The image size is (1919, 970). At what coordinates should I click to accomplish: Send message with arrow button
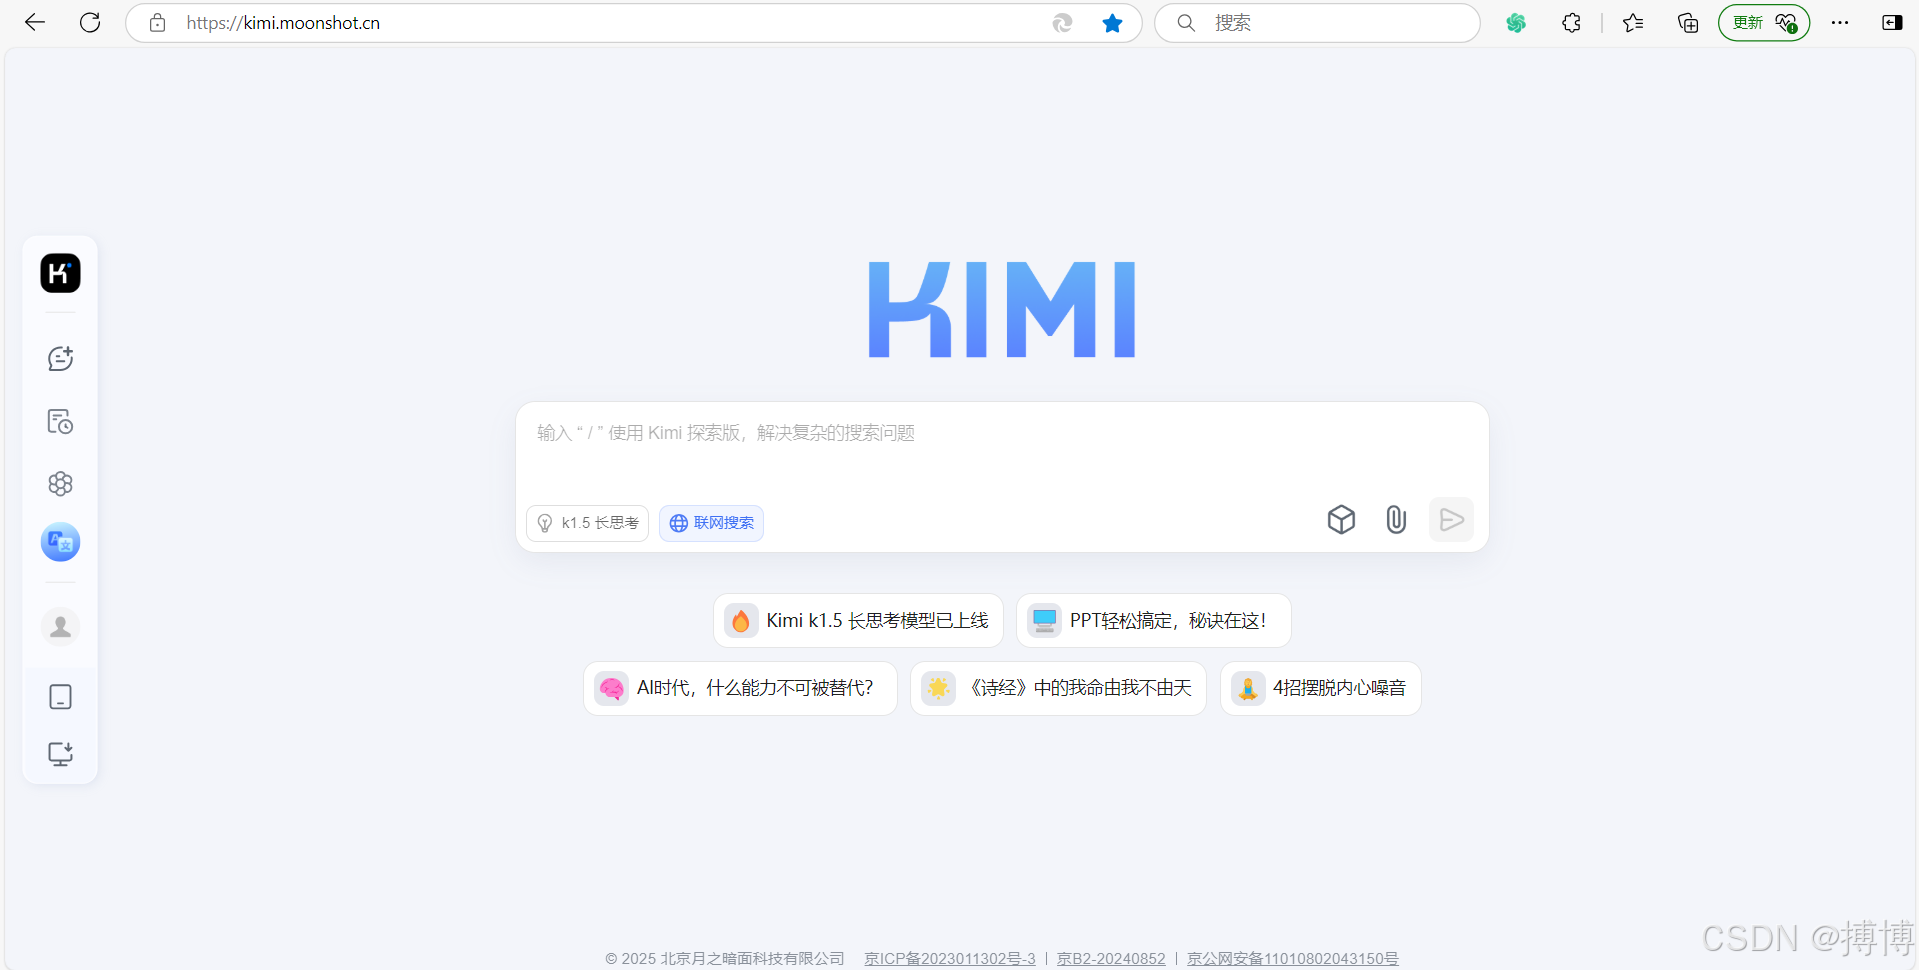[x=1451, y=519]
